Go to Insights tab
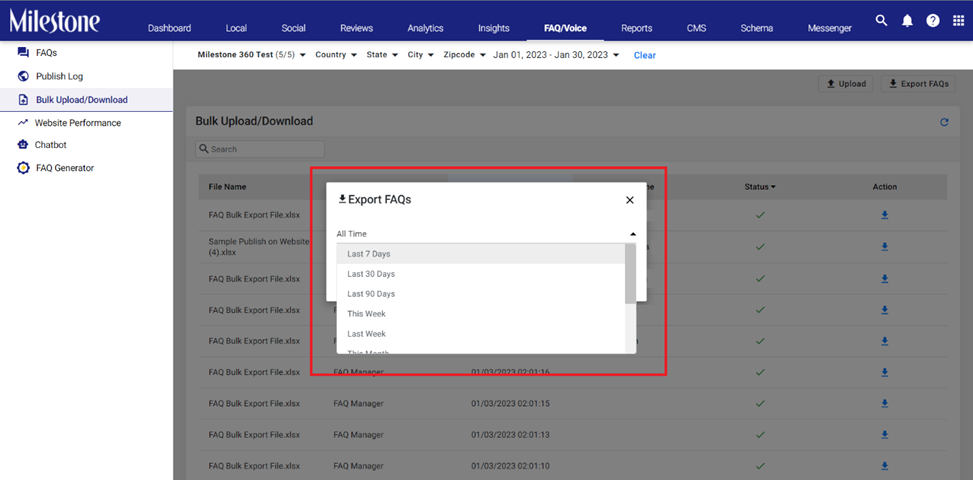The height and width of the screenshot is (480, 973). (x=494, y=28)
